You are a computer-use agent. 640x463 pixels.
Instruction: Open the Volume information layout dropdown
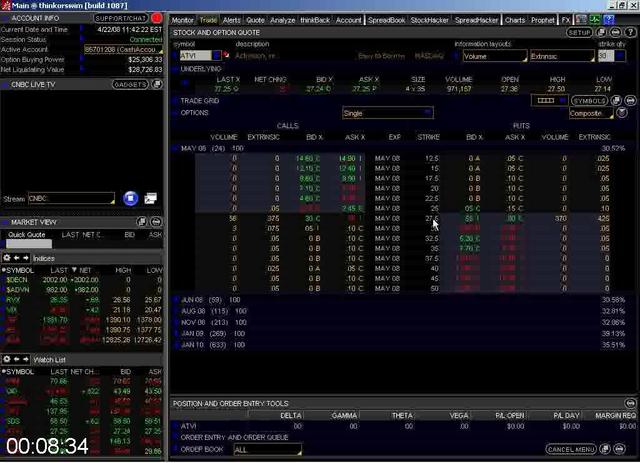(x=495, y=56)
